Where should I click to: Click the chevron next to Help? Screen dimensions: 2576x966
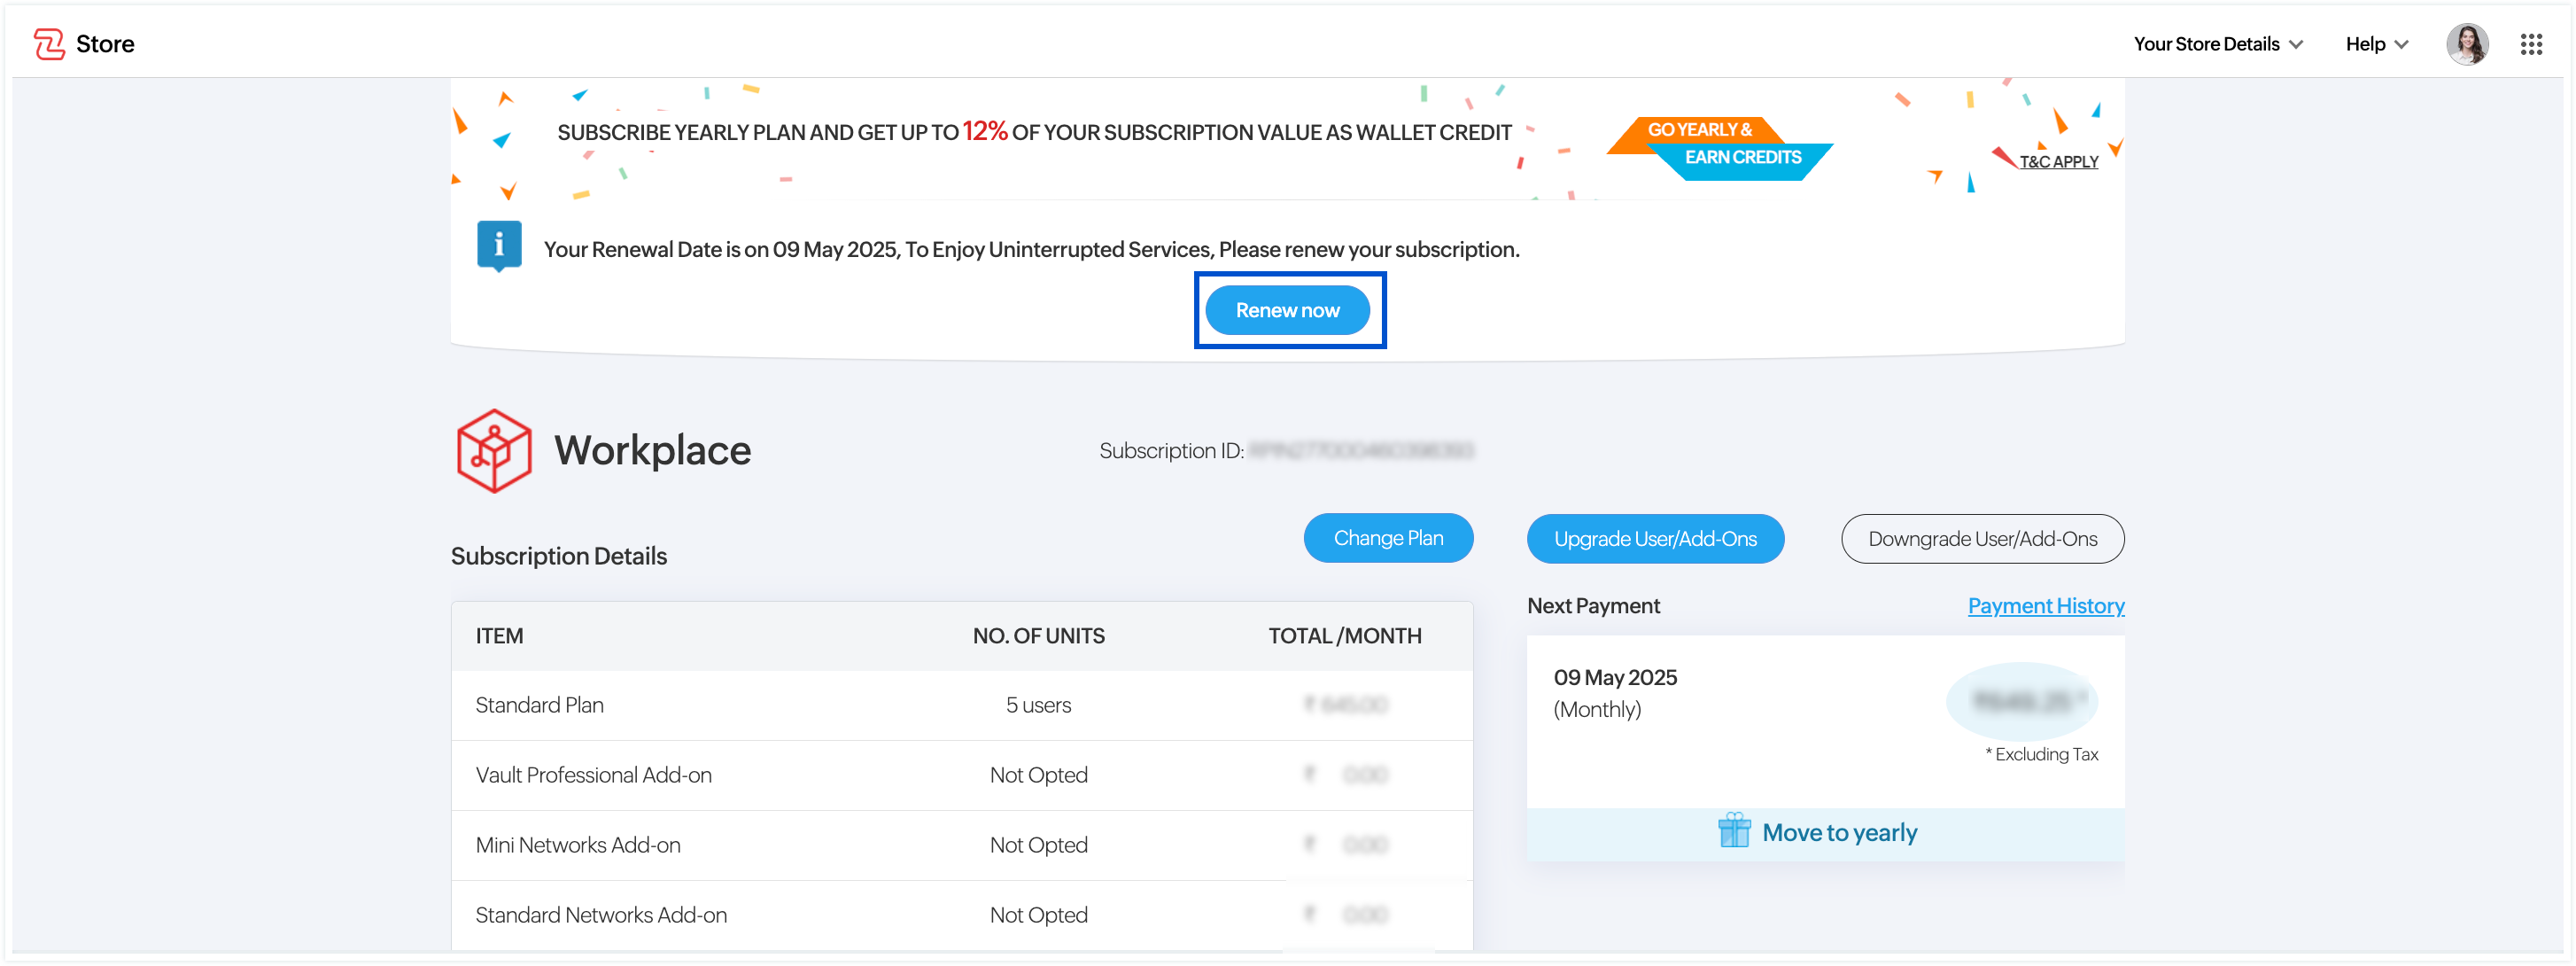click(x=2401, y=45)
